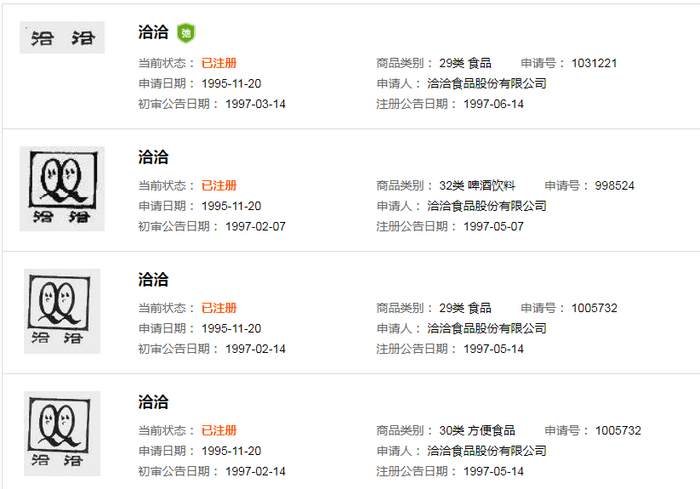Select application number 998524
Viewport: 700px width, 489px height.
coord(614,186)
